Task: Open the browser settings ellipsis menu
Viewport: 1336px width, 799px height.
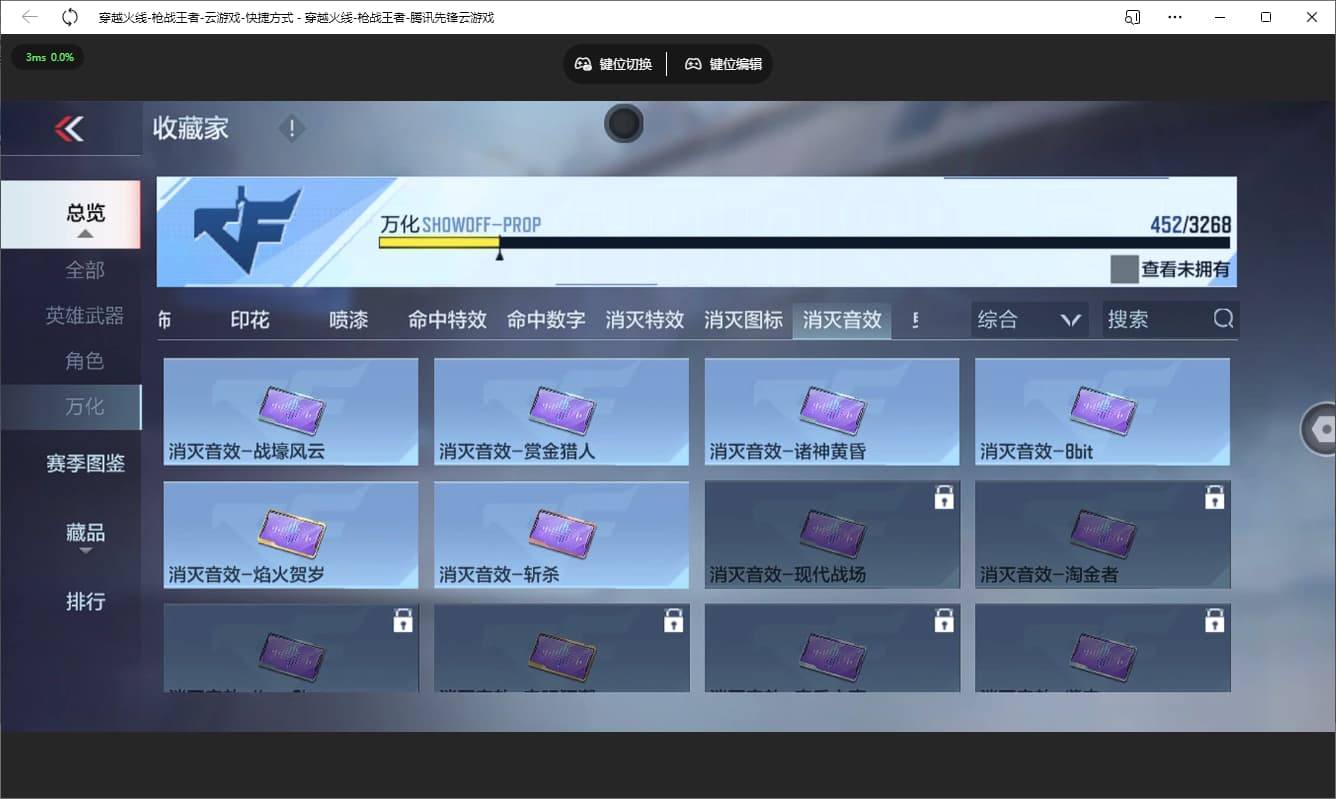Action: pos(1175,17)
